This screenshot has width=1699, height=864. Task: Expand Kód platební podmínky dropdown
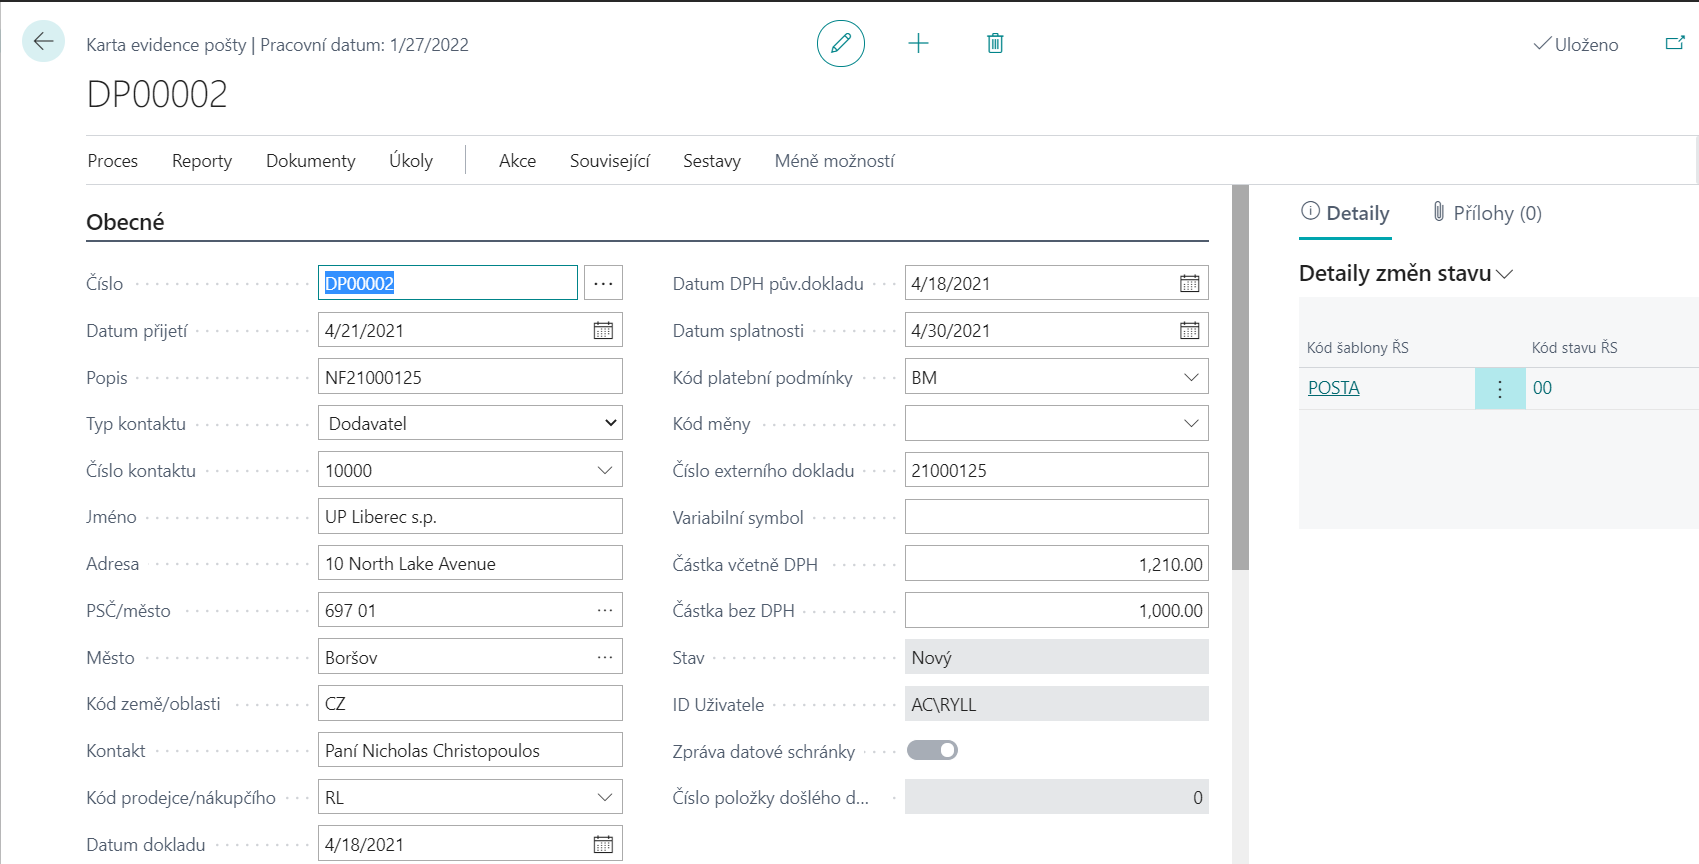click(x=1190, y=378)
